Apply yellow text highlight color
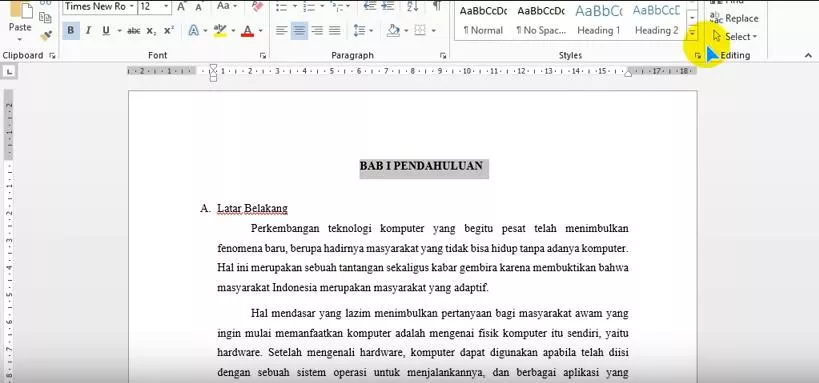The height and width of the screenshot is (383, 819). point(220,31)
